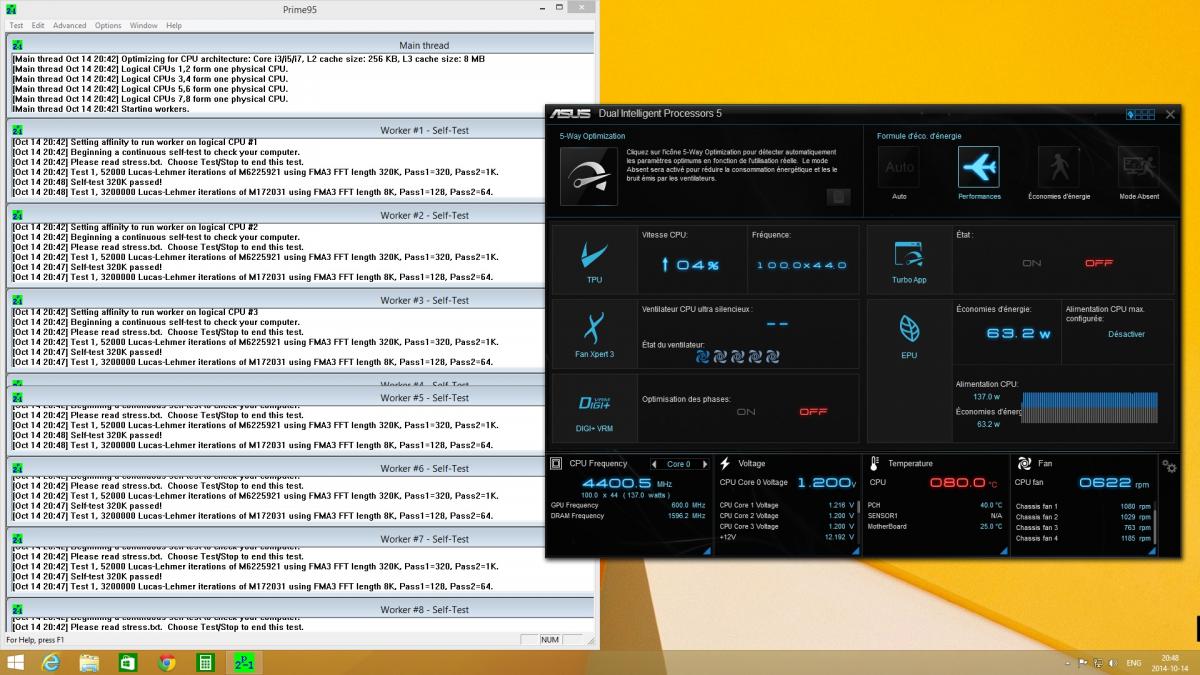The width and height of the screenshot is (1200, 675).
Task: Select next CPU core arrow
Action: [x=704, y=464]
